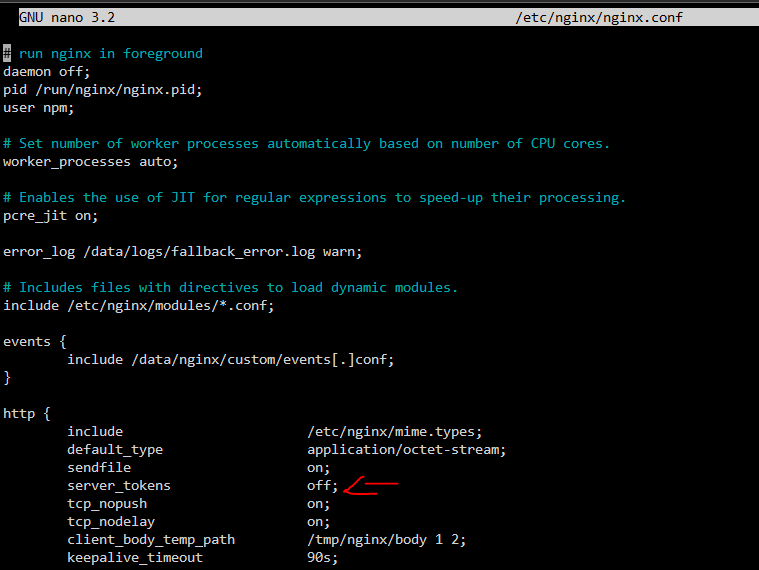Screen dimensions: 759x570
Task: Click the 'on;' value of tcp_nodelay
Action: pos(319,522)
